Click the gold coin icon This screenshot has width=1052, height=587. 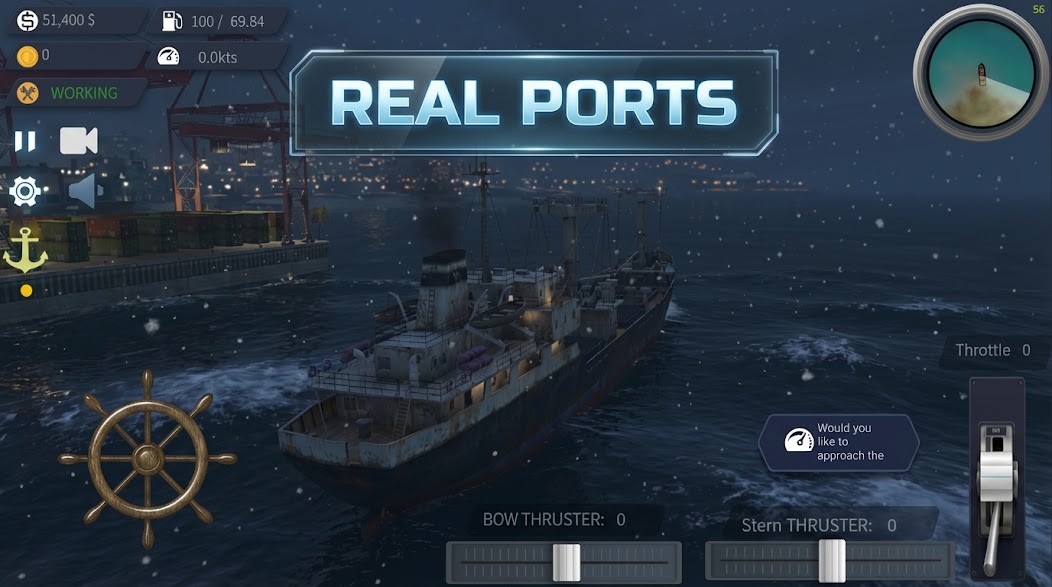tap(27, 56)
